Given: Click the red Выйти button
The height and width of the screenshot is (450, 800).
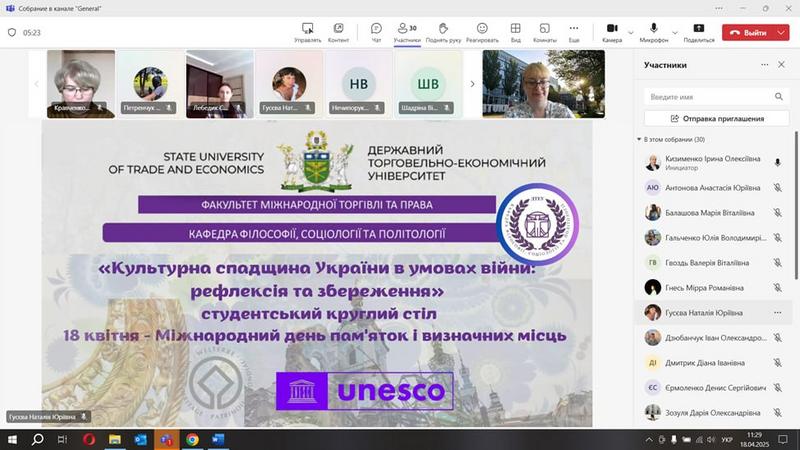Looking at the screenshot, I should (748, 33).
